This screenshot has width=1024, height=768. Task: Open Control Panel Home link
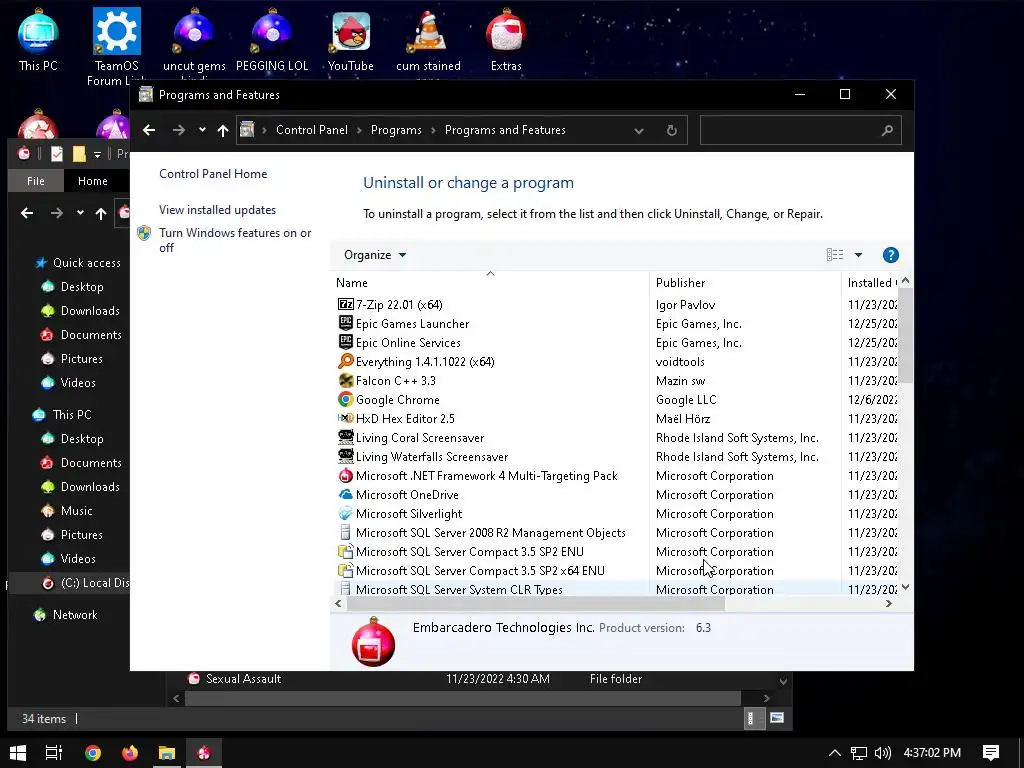point(213,174)
